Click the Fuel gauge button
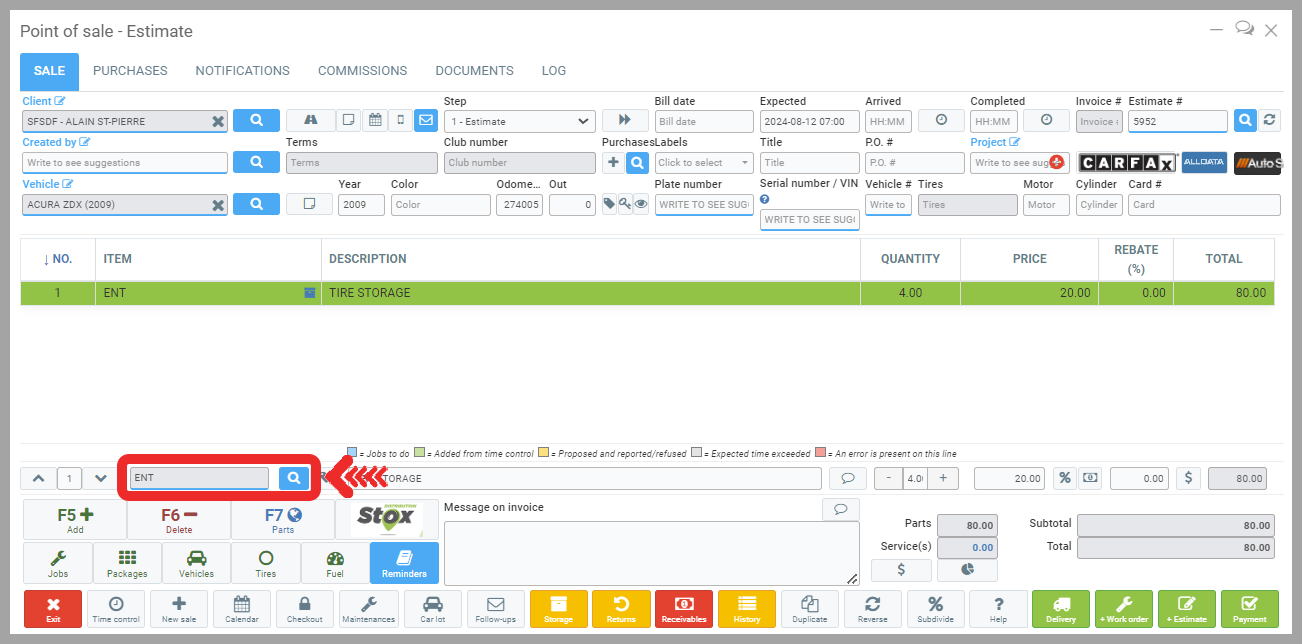 coord(335,563)
